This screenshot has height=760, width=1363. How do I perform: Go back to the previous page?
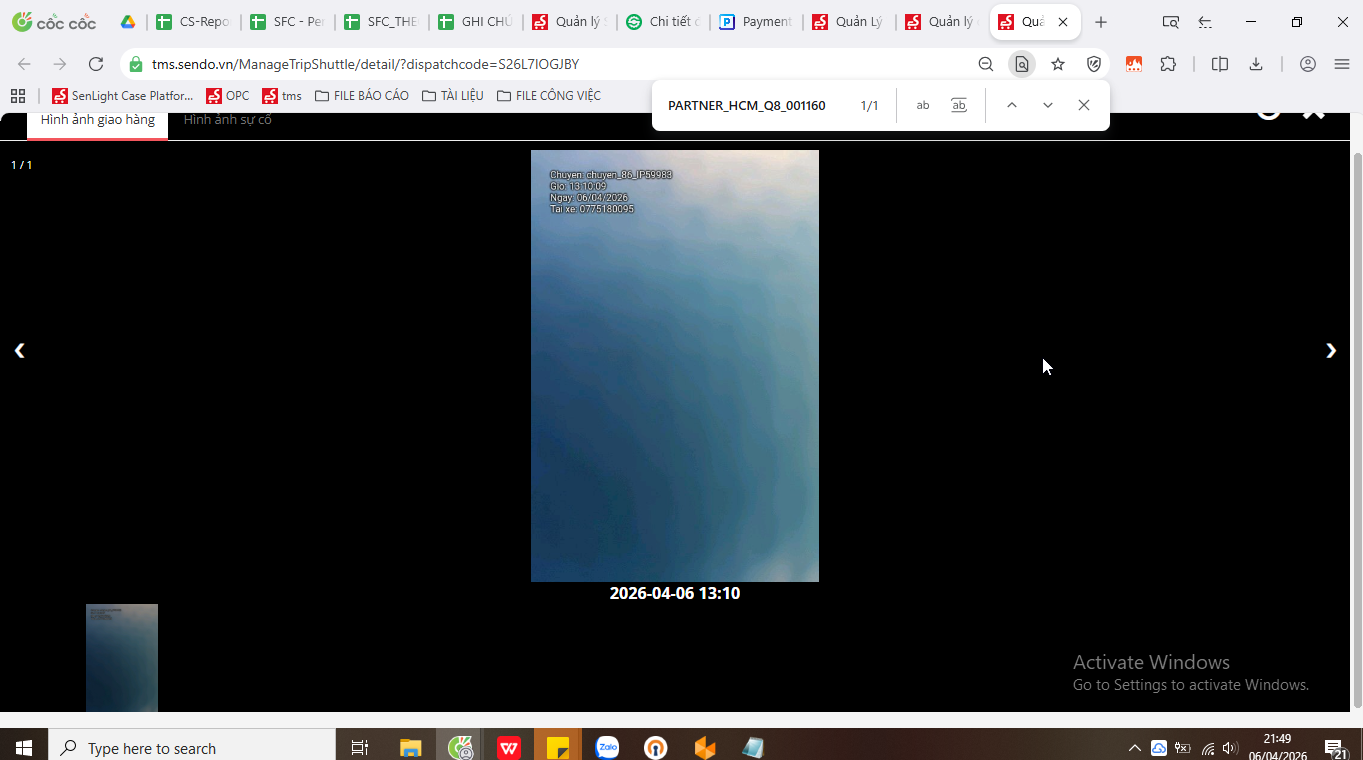coord(24,64)
